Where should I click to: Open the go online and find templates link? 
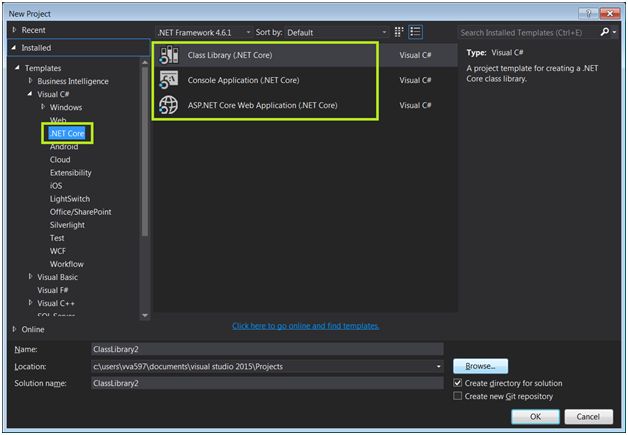306,326
